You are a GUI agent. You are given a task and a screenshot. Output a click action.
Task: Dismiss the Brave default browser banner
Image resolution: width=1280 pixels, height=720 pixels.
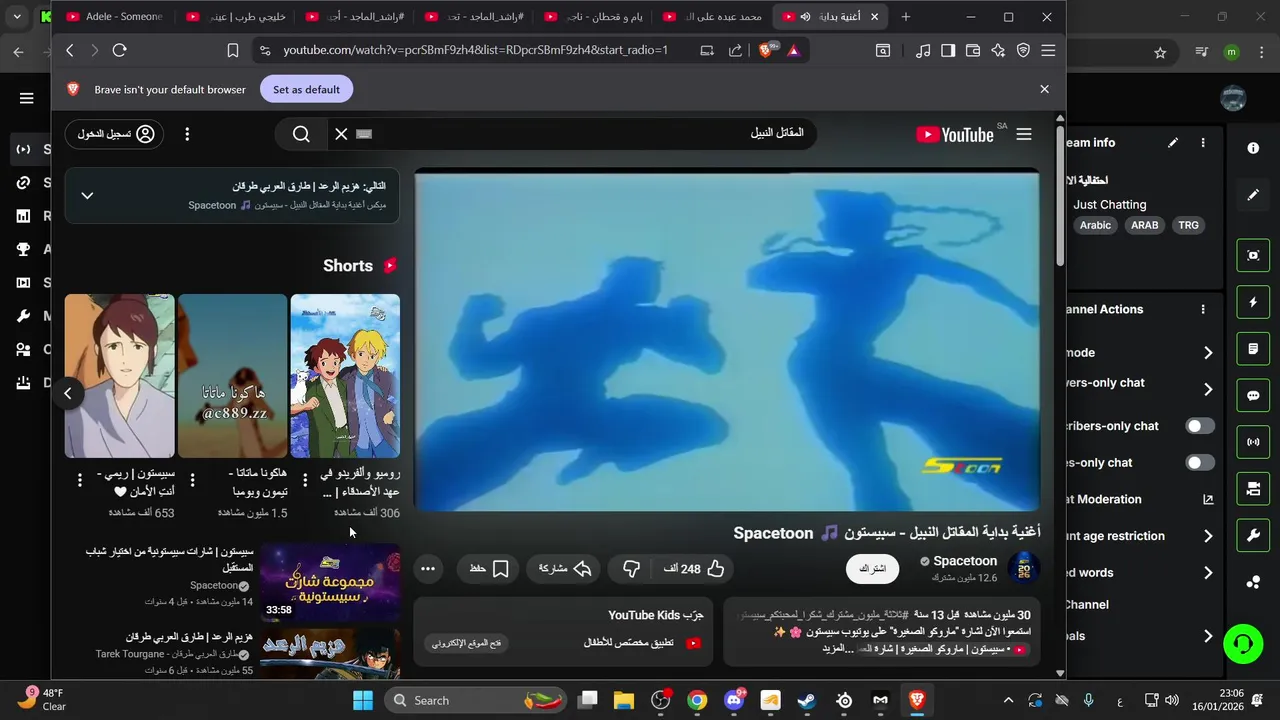[x=1044, y=89]
